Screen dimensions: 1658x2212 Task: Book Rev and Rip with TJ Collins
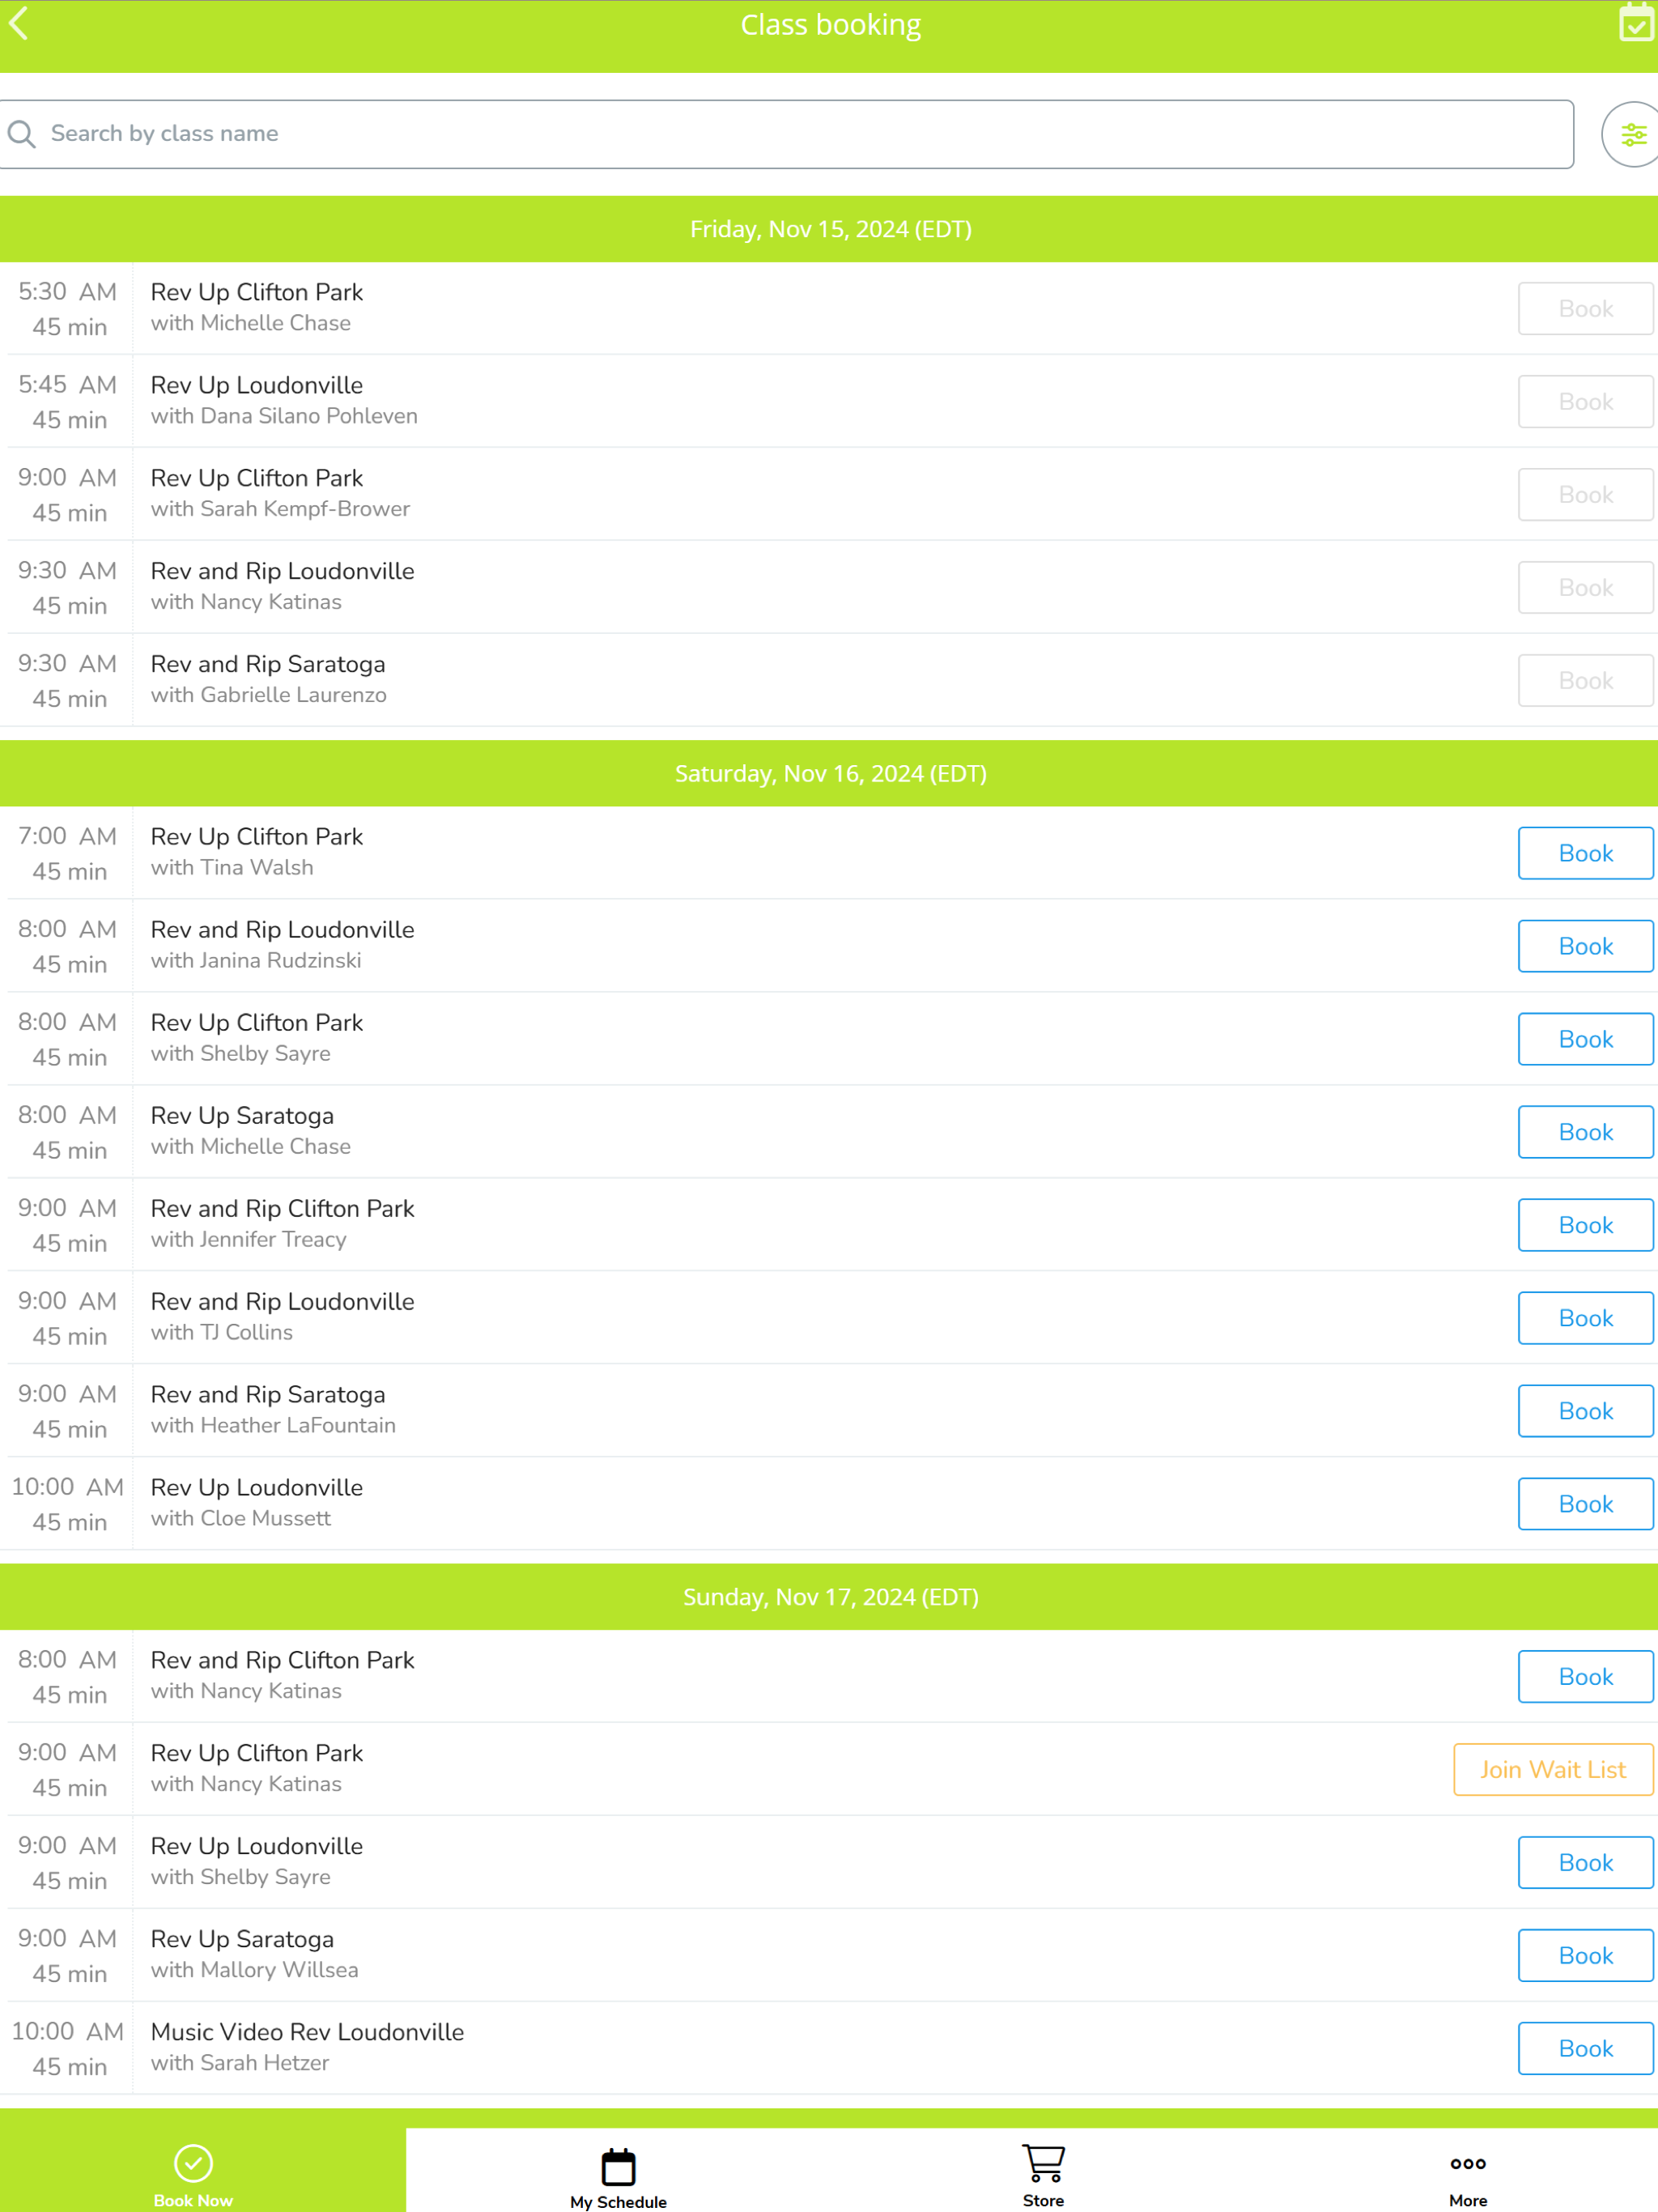click(1585, 1318)
